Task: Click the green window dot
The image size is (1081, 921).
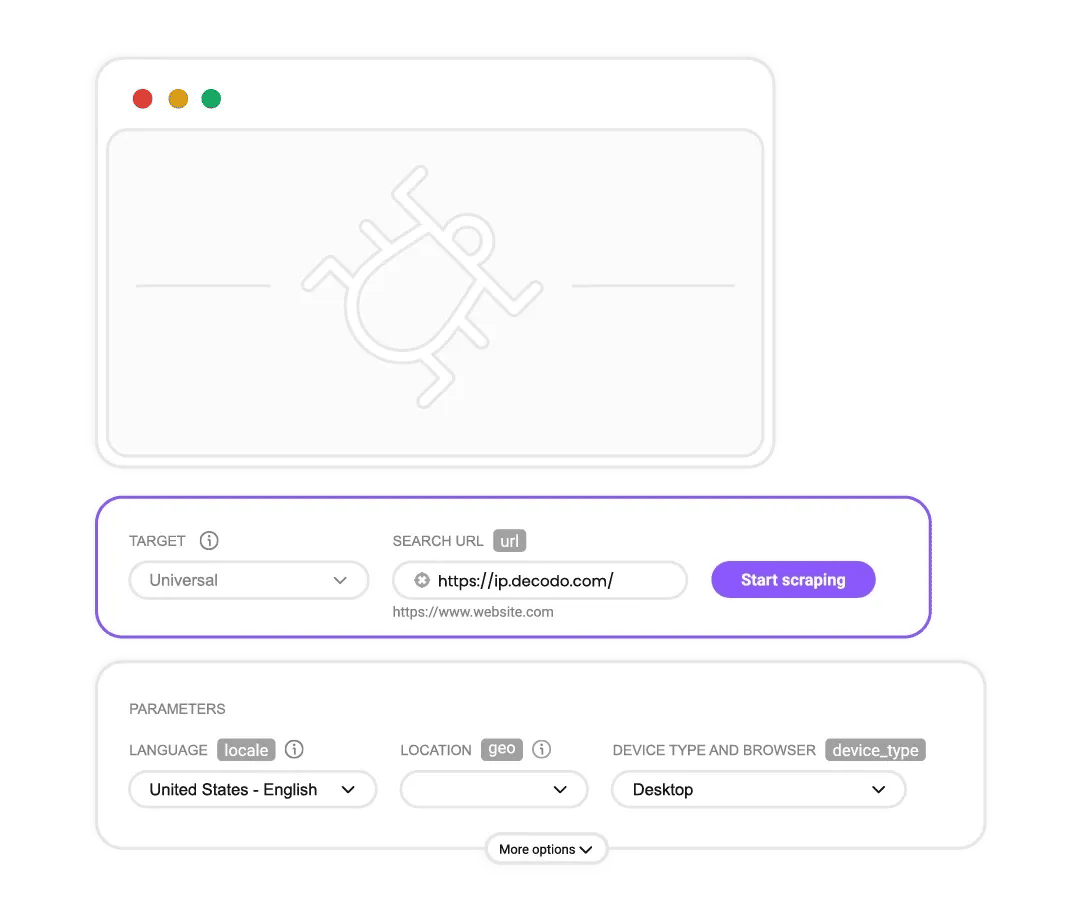Action: 211,99
